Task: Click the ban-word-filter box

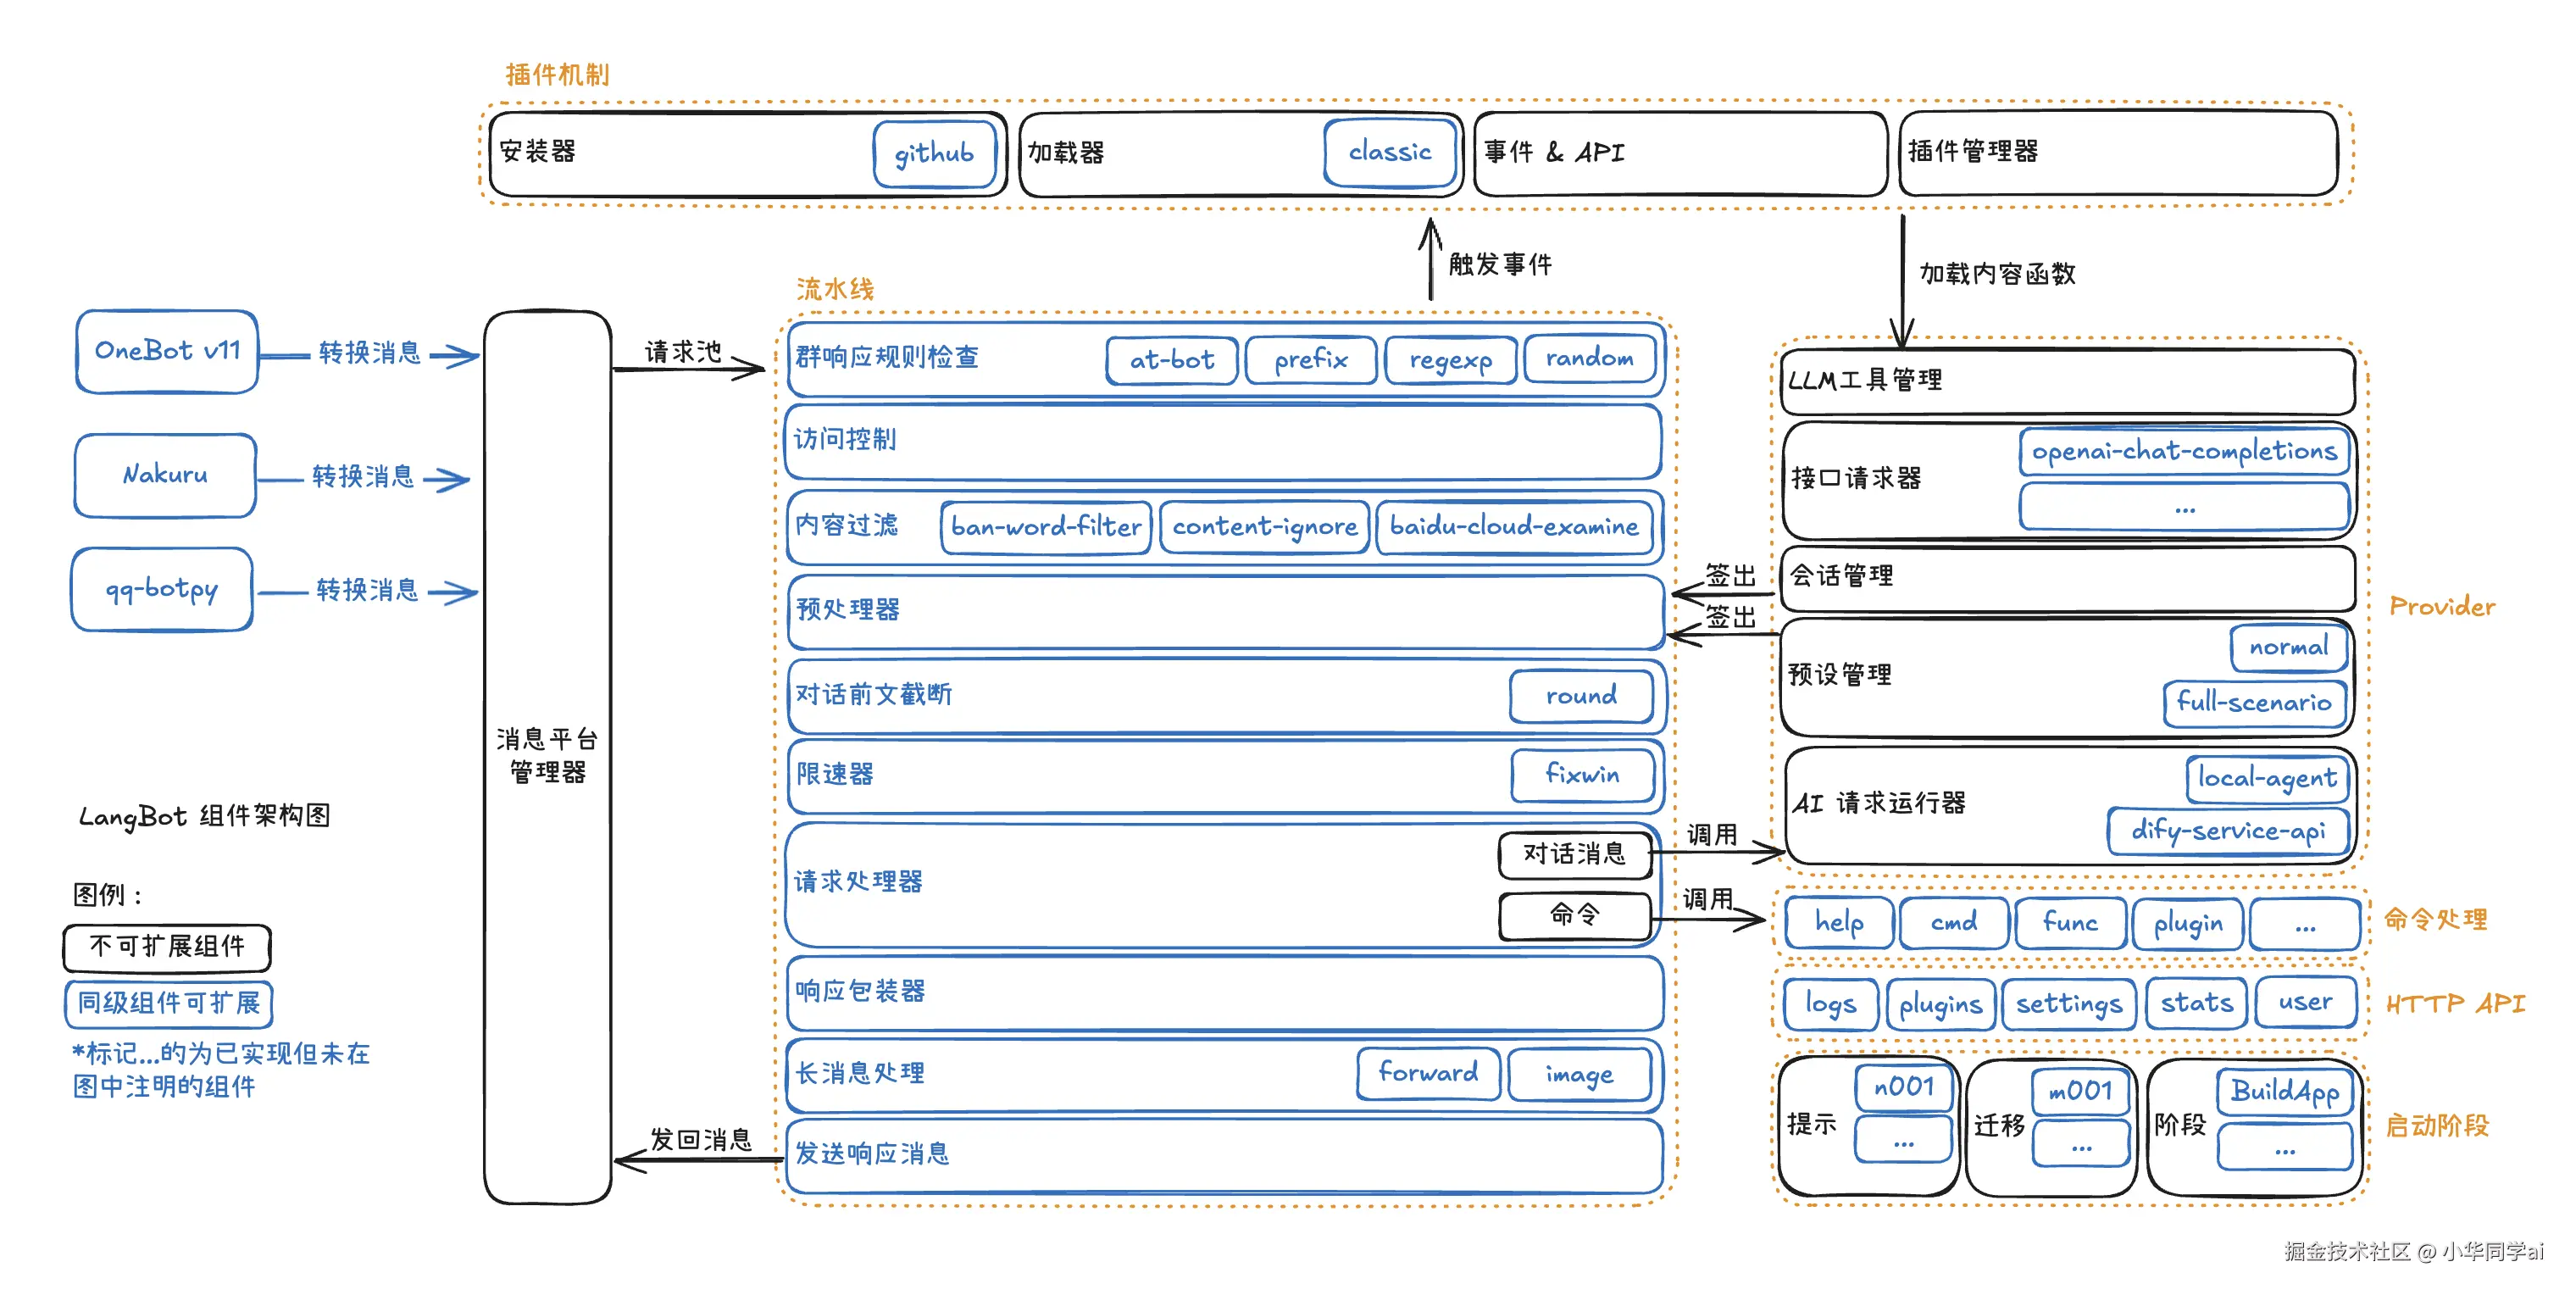Action: [1045, 527]
